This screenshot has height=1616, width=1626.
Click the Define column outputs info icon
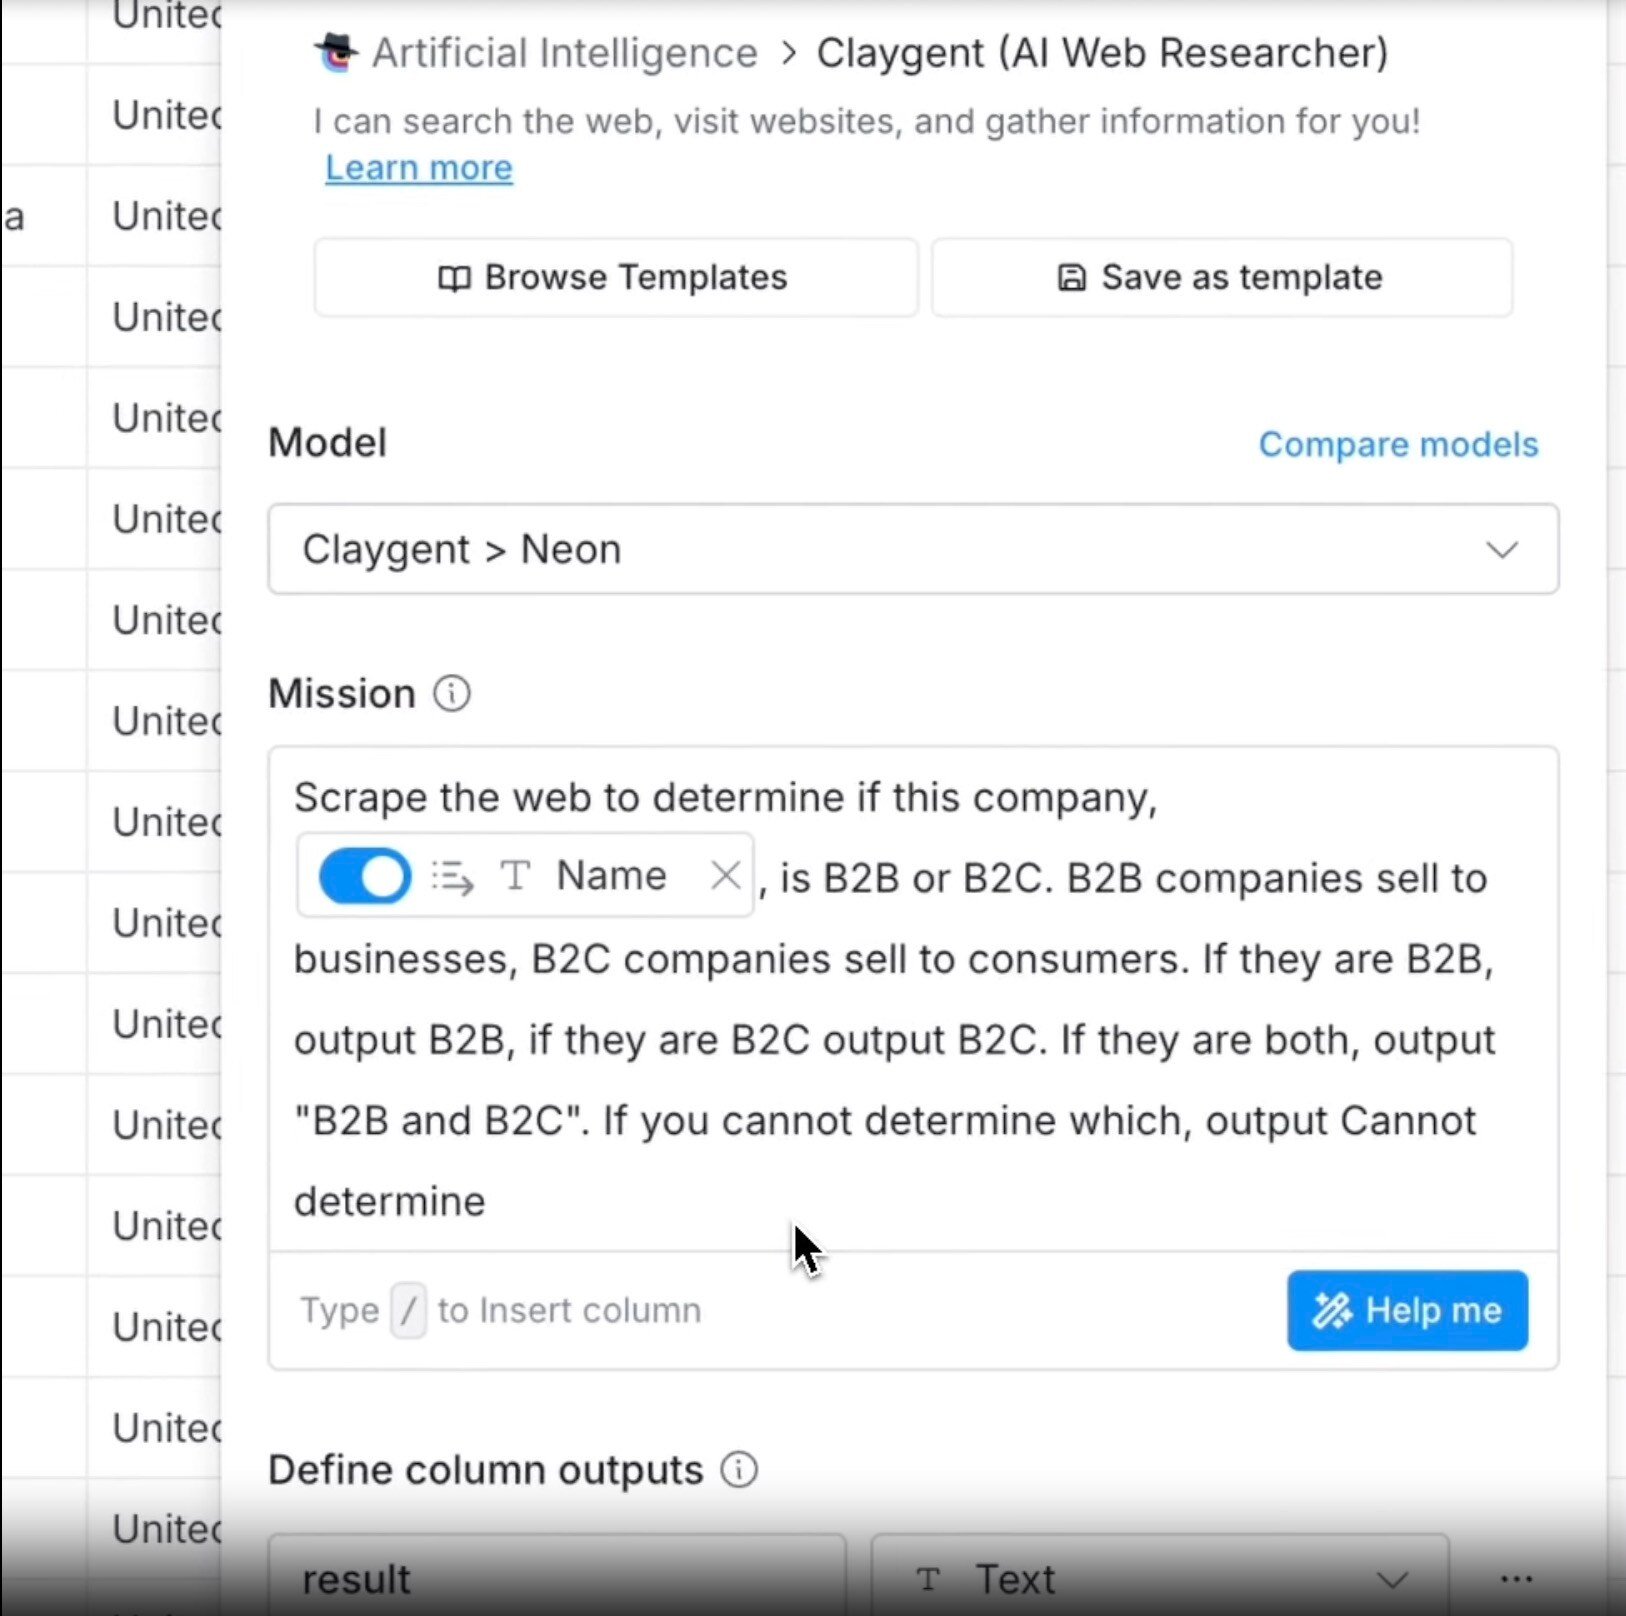point(739,1469)
